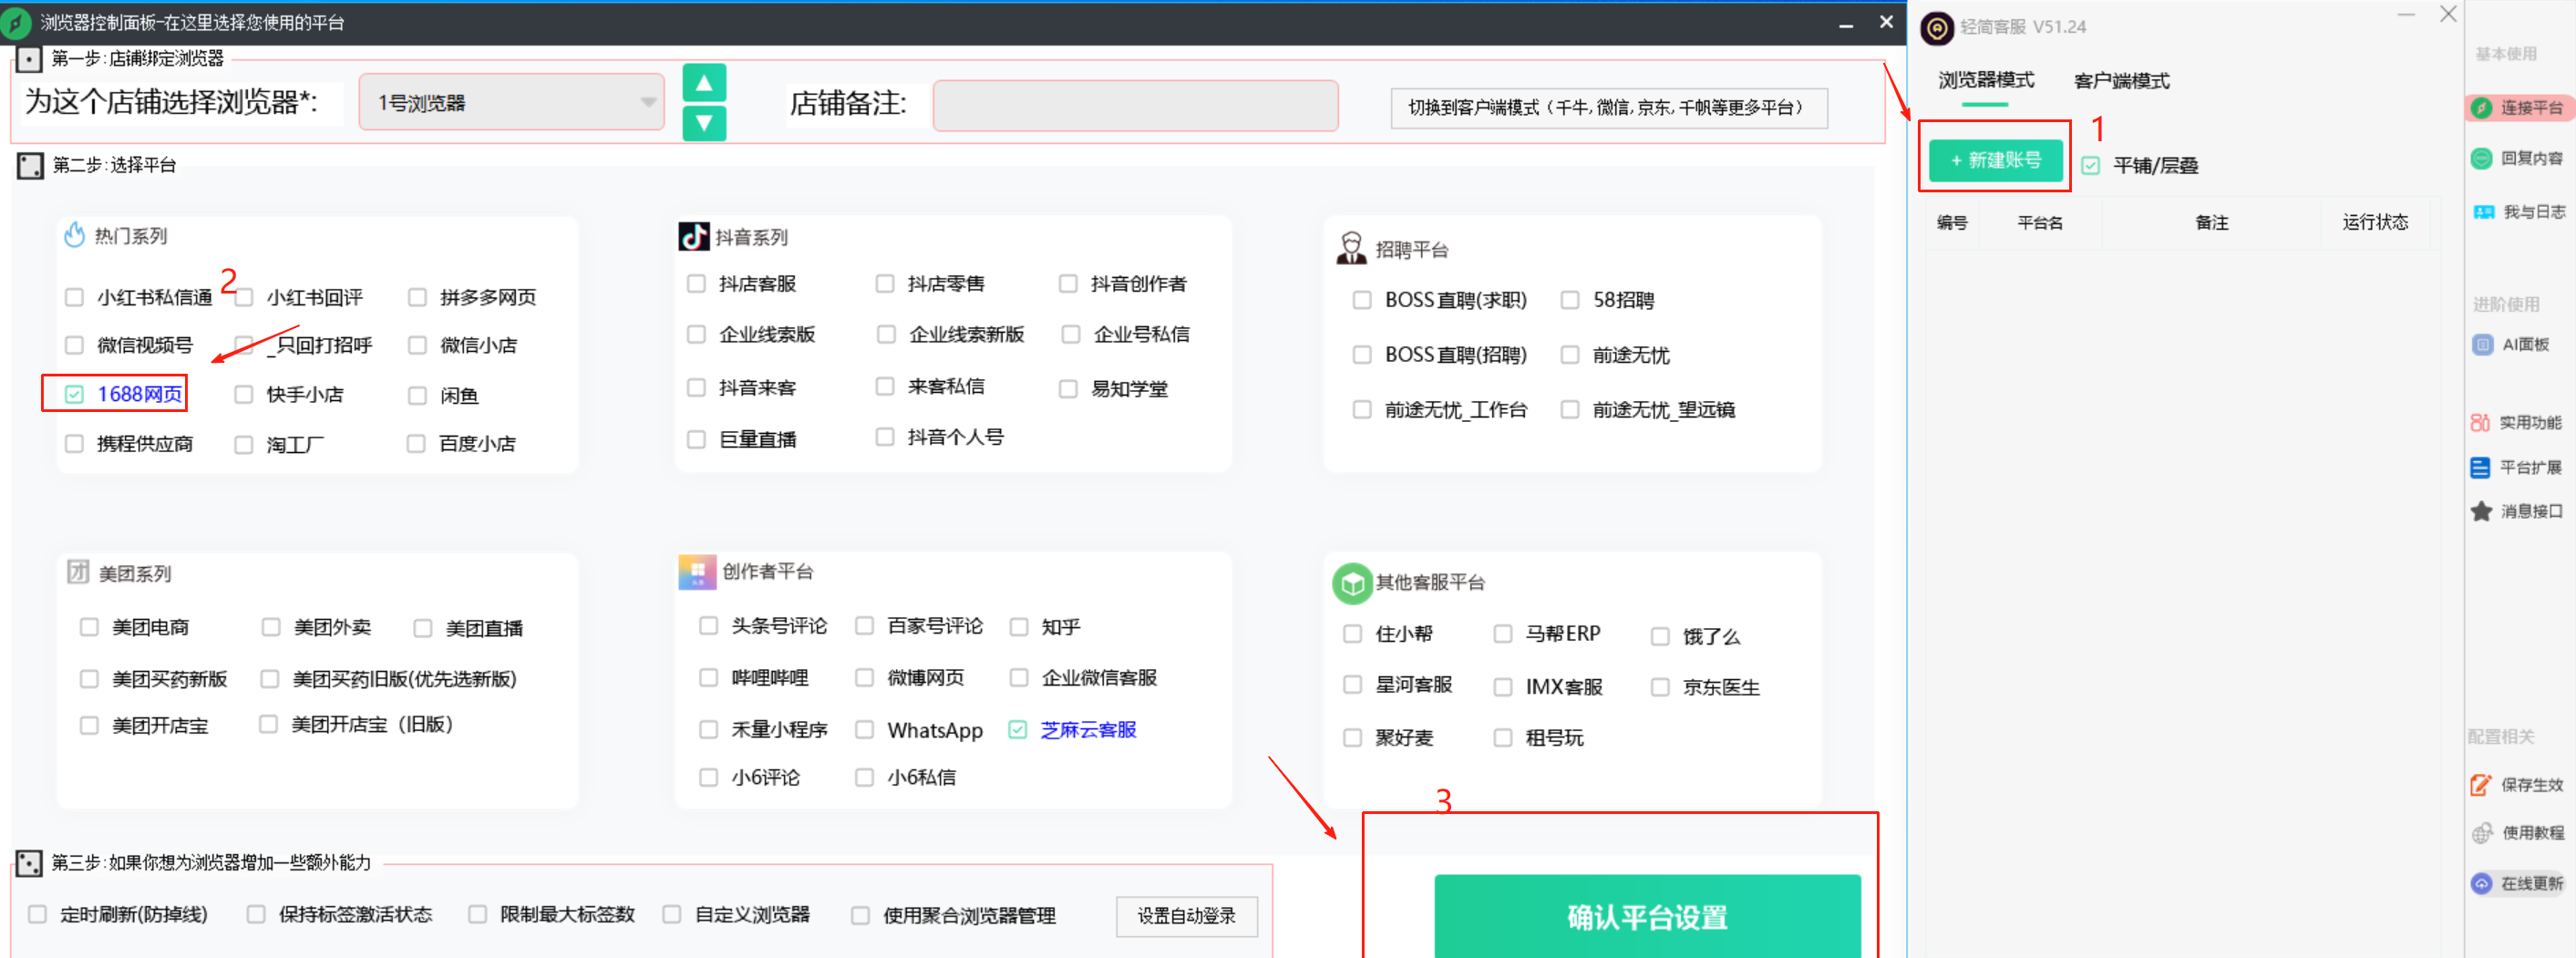Image resolution: width=2576 pixels, height=958 pixels.
Task: Open 平台扩展 in the sidebar
Action: tap(2515, 467)
